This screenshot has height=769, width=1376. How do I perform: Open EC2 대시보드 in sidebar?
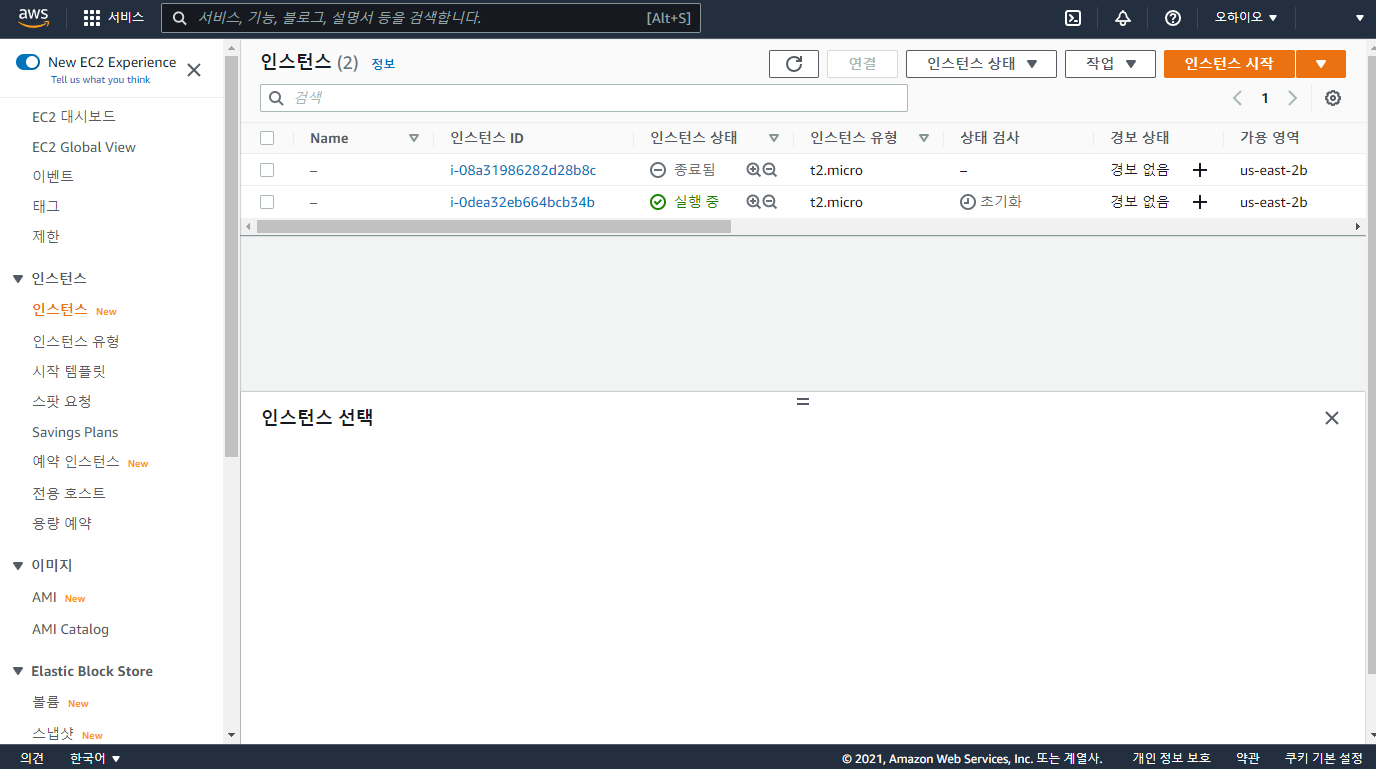coord(74,117)
